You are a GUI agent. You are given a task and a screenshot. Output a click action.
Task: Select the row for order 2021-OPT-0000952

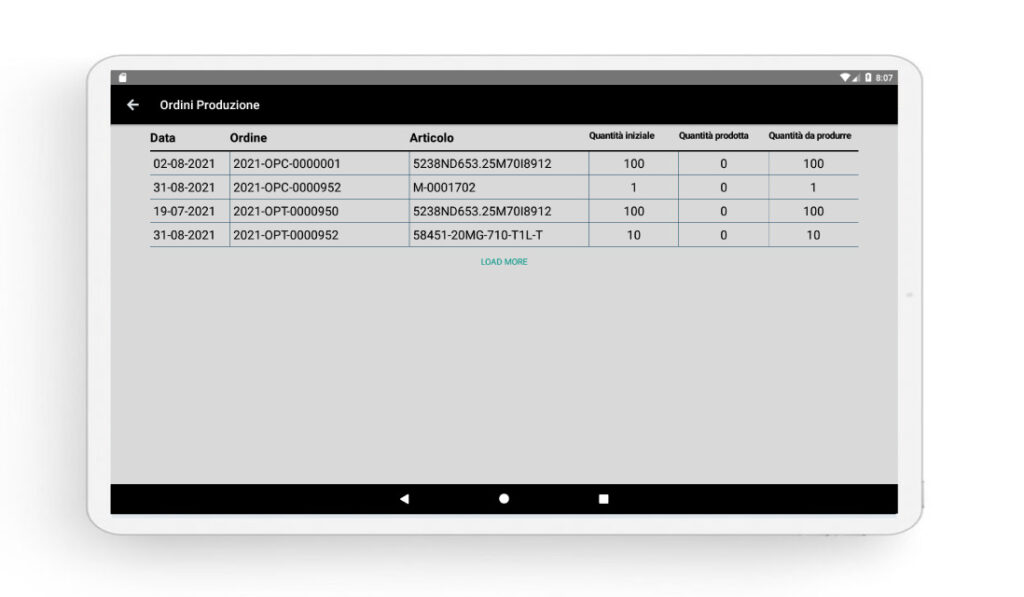coord(289,235)
